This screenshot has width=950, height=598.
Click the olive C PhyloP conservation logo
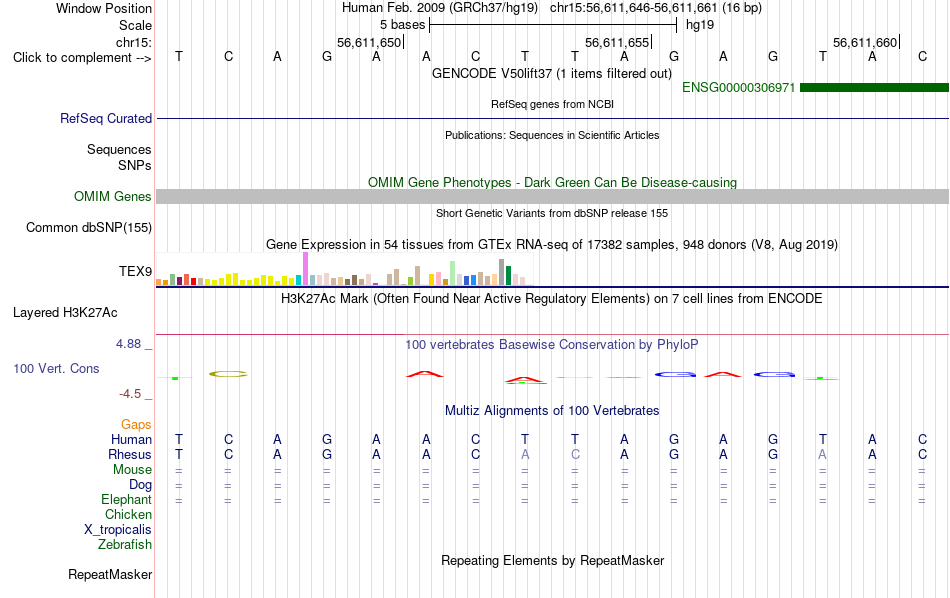point(228,374)
